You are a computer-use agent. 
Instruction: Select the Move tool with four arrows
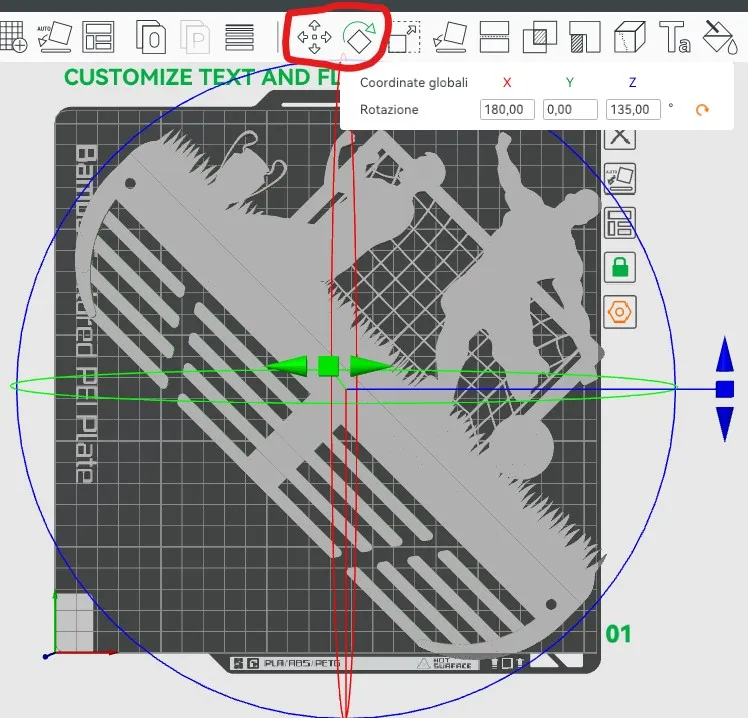[x=314, y=37]
